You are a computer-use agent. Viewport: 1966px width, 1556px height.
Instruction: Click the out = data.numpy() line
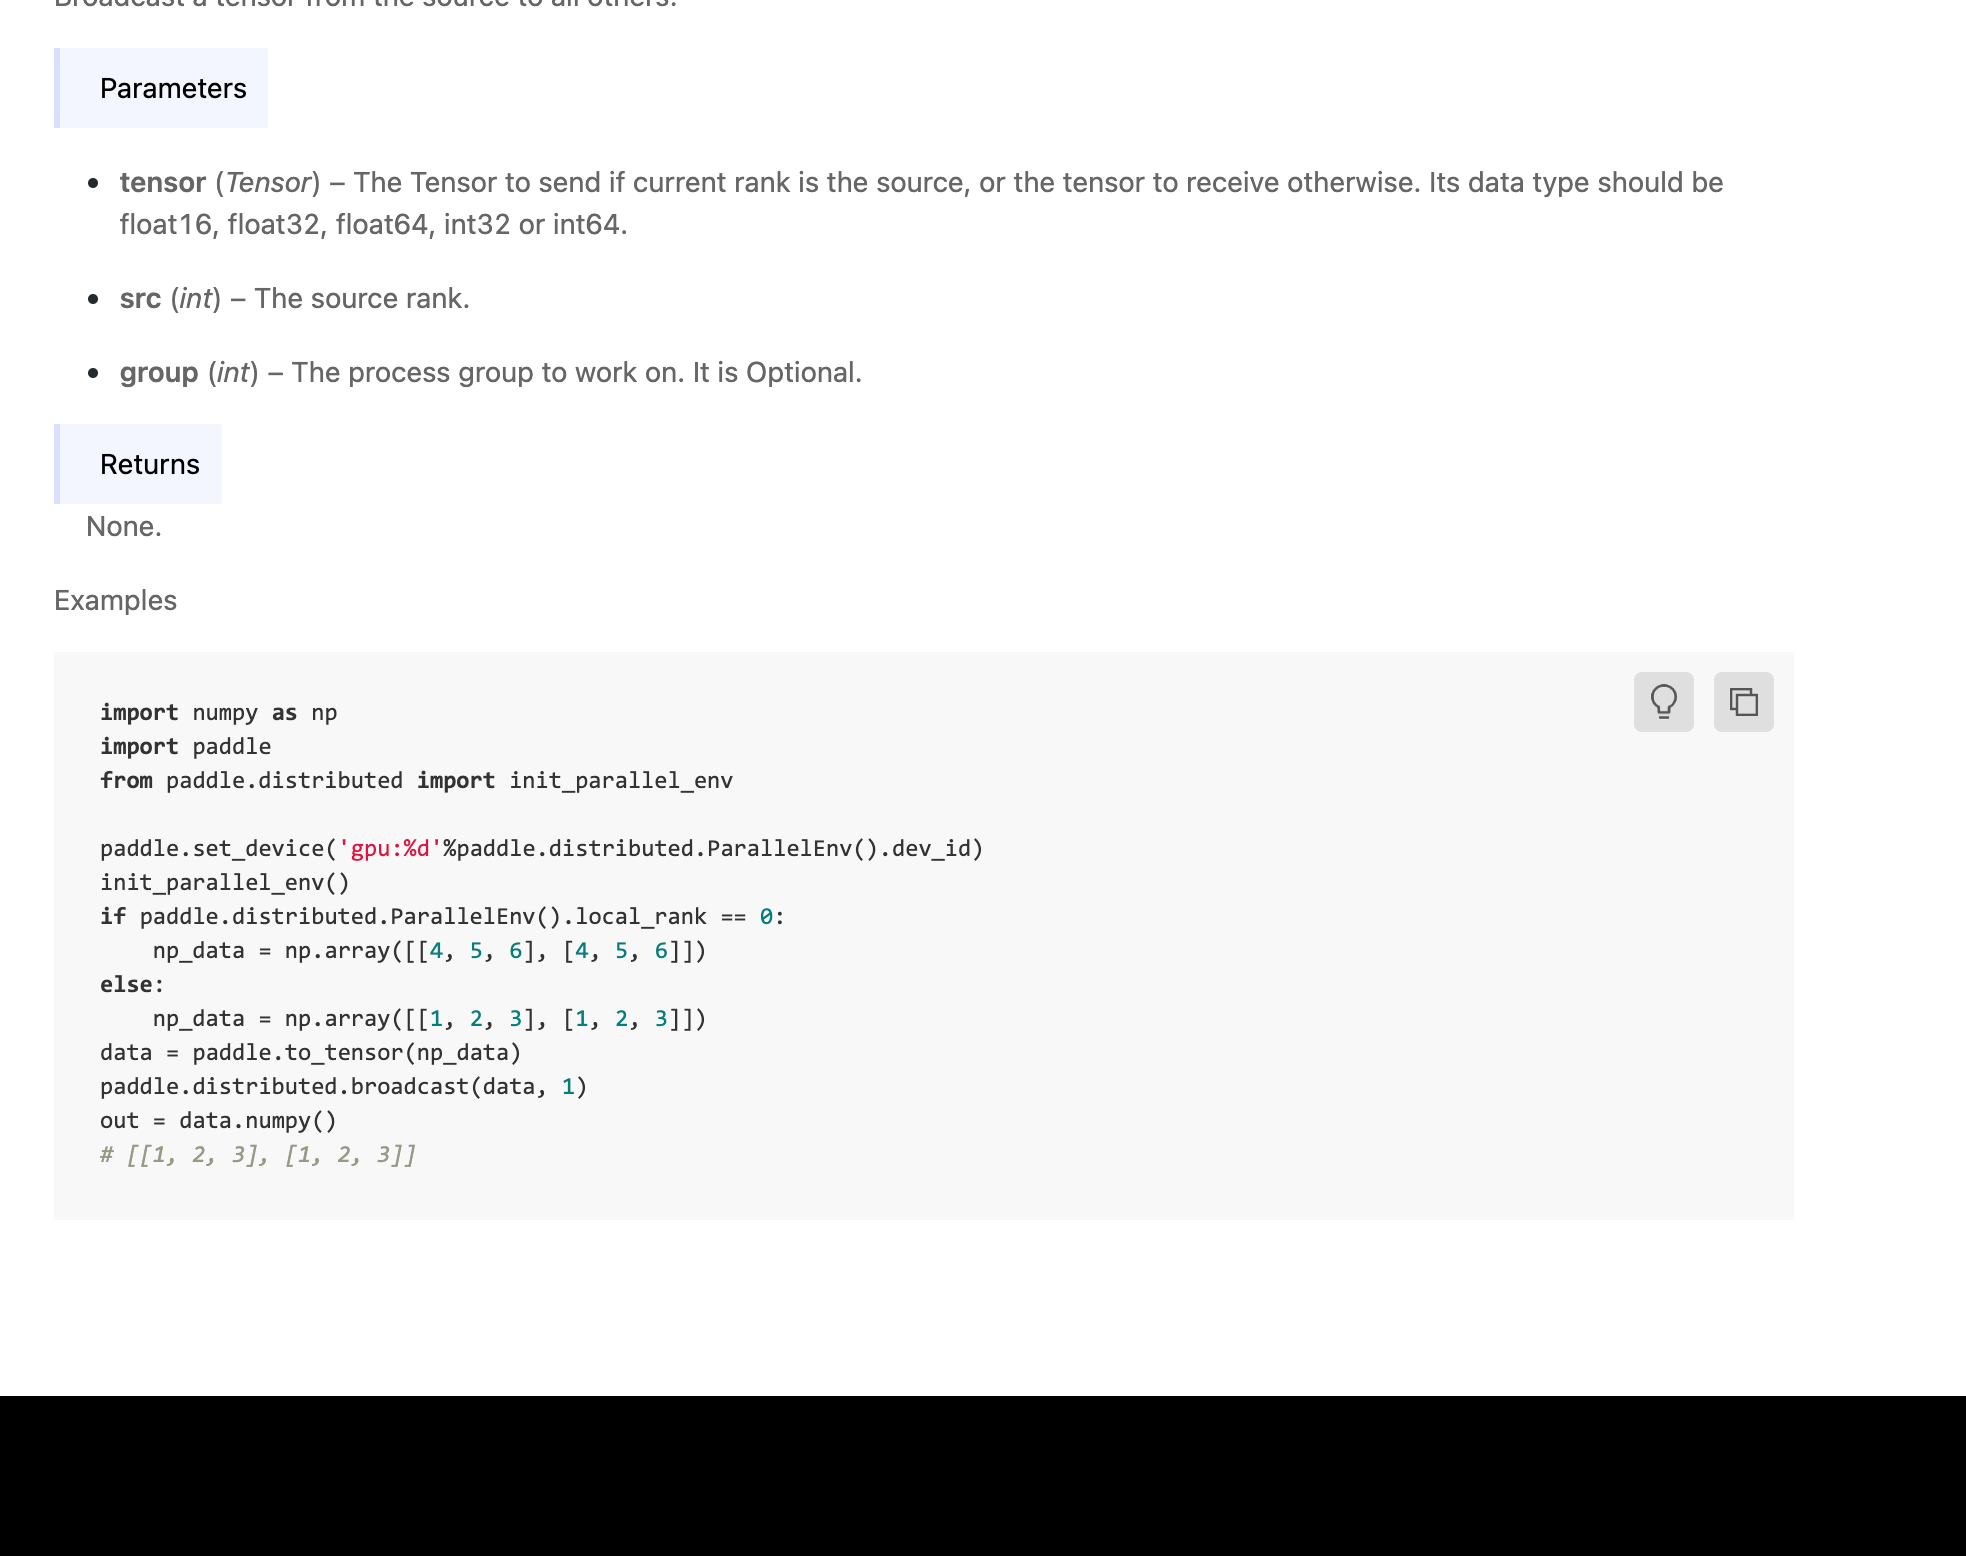pos(218,1121)
